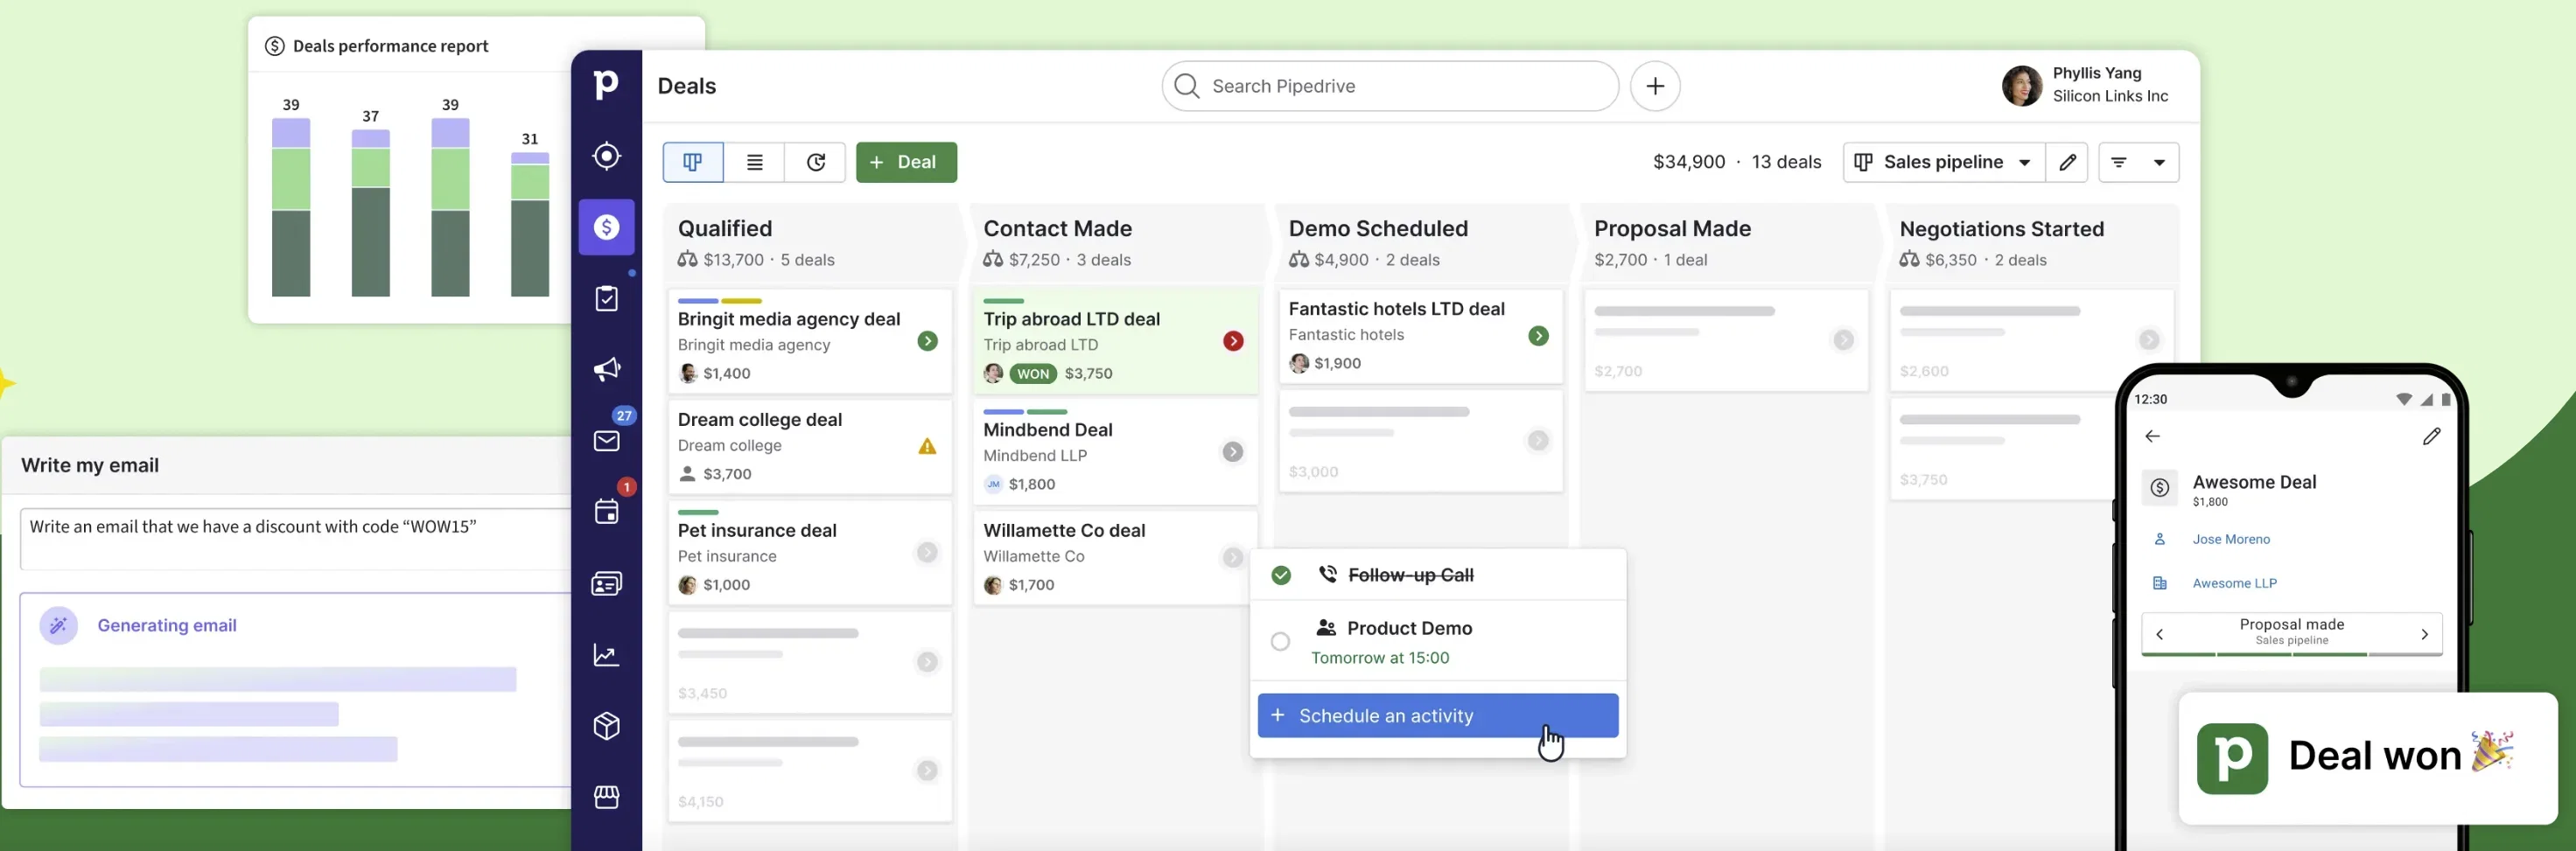This screenshot has width=2576, height=851.
Task: Click the green label on Pet insurance deal
Action: [x=698, y=512]
